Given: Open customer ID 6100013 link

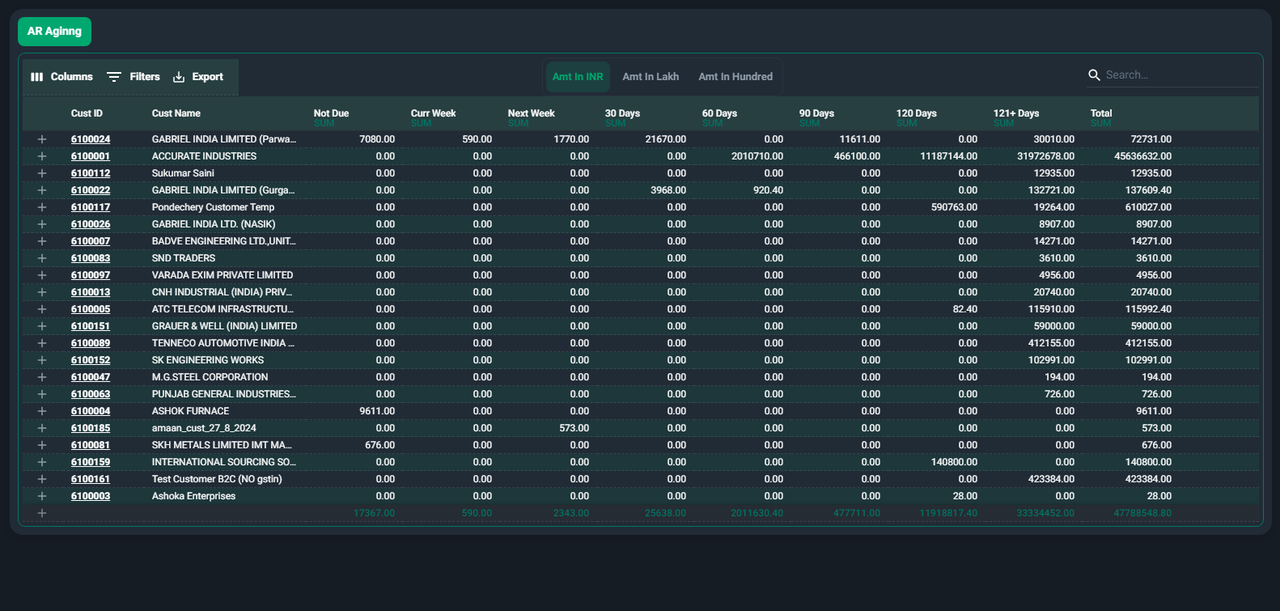Looking at the screenshot, I should tap(91, 292).
